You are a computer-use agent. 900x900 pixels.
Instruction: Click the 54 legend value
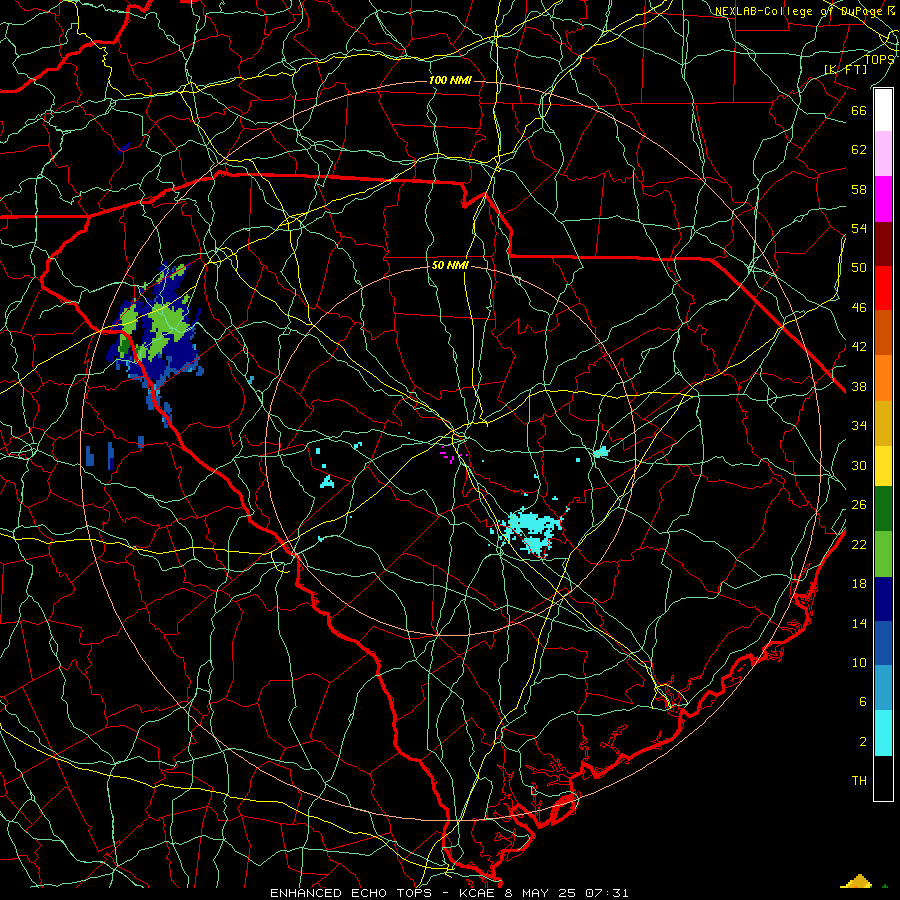tap(859, 228)
